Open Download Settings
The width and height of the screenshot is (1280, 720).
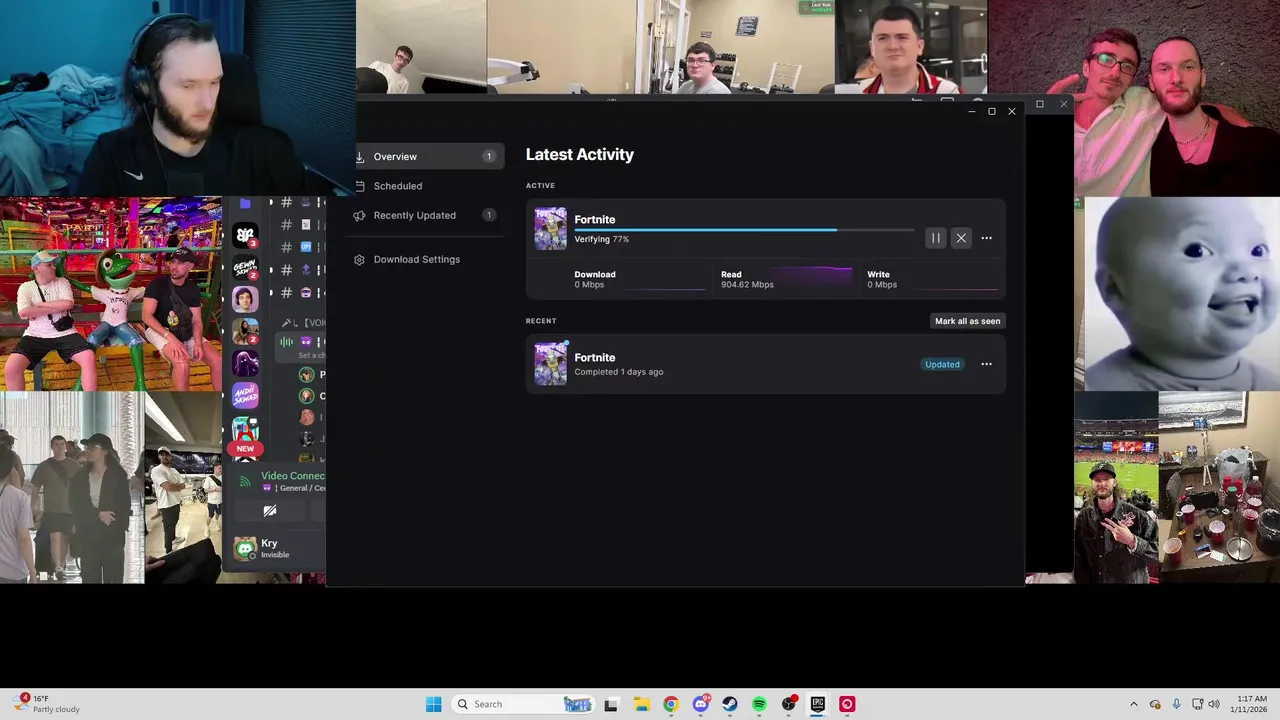(416, 259)
